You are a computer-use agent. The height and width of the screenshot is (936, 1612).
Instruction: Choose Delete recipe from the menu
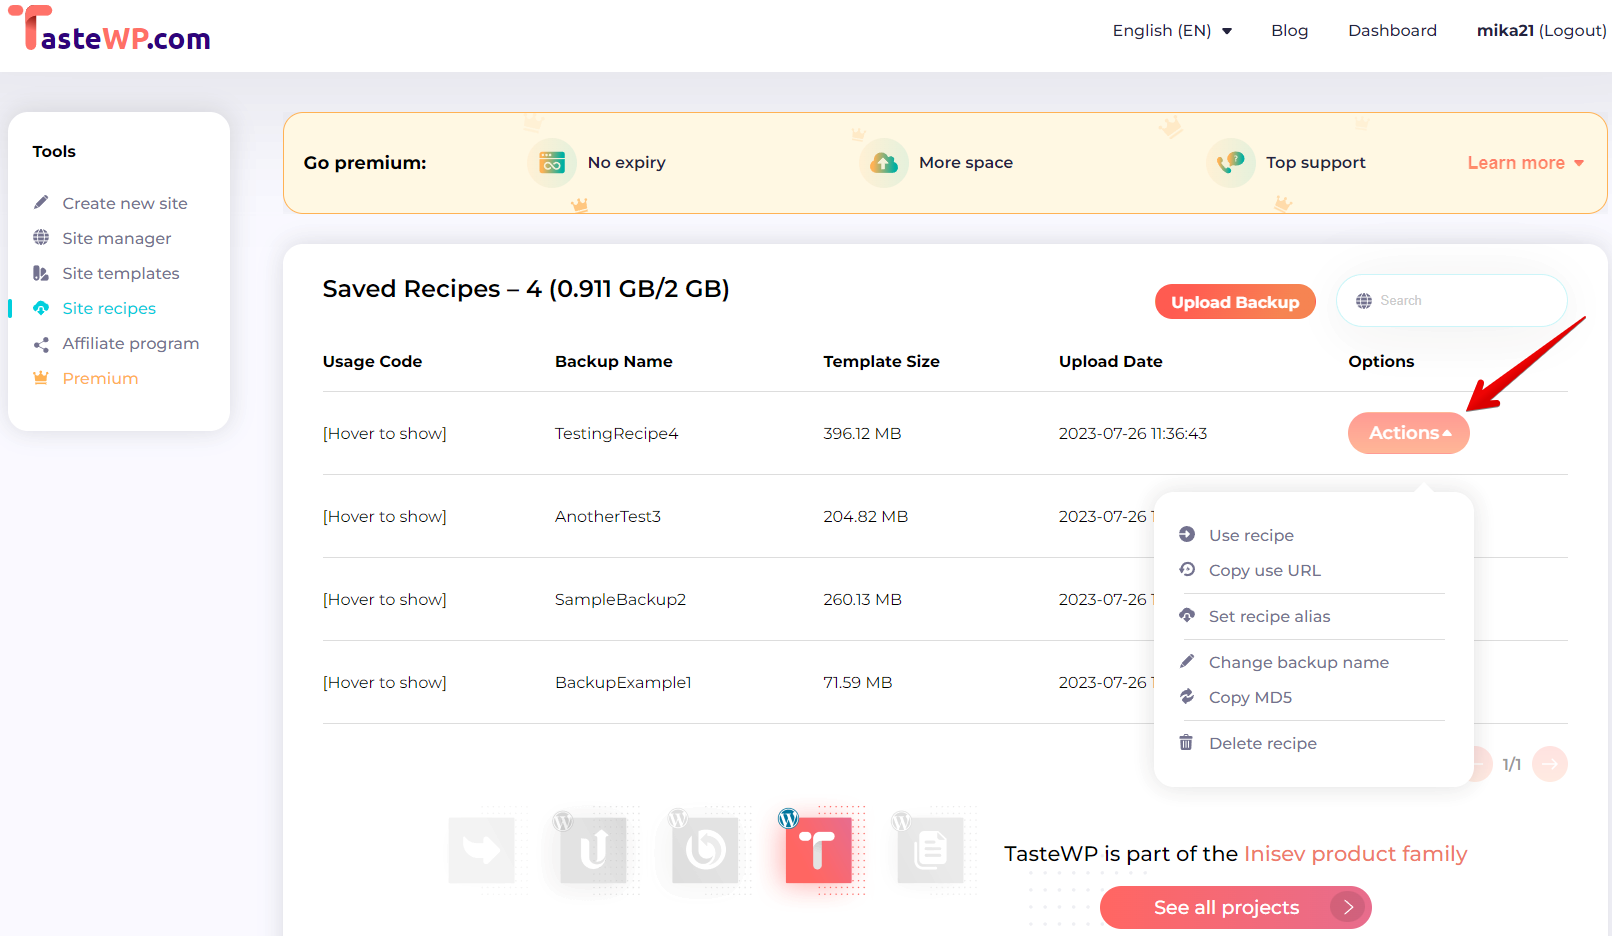pos(1262,743)
